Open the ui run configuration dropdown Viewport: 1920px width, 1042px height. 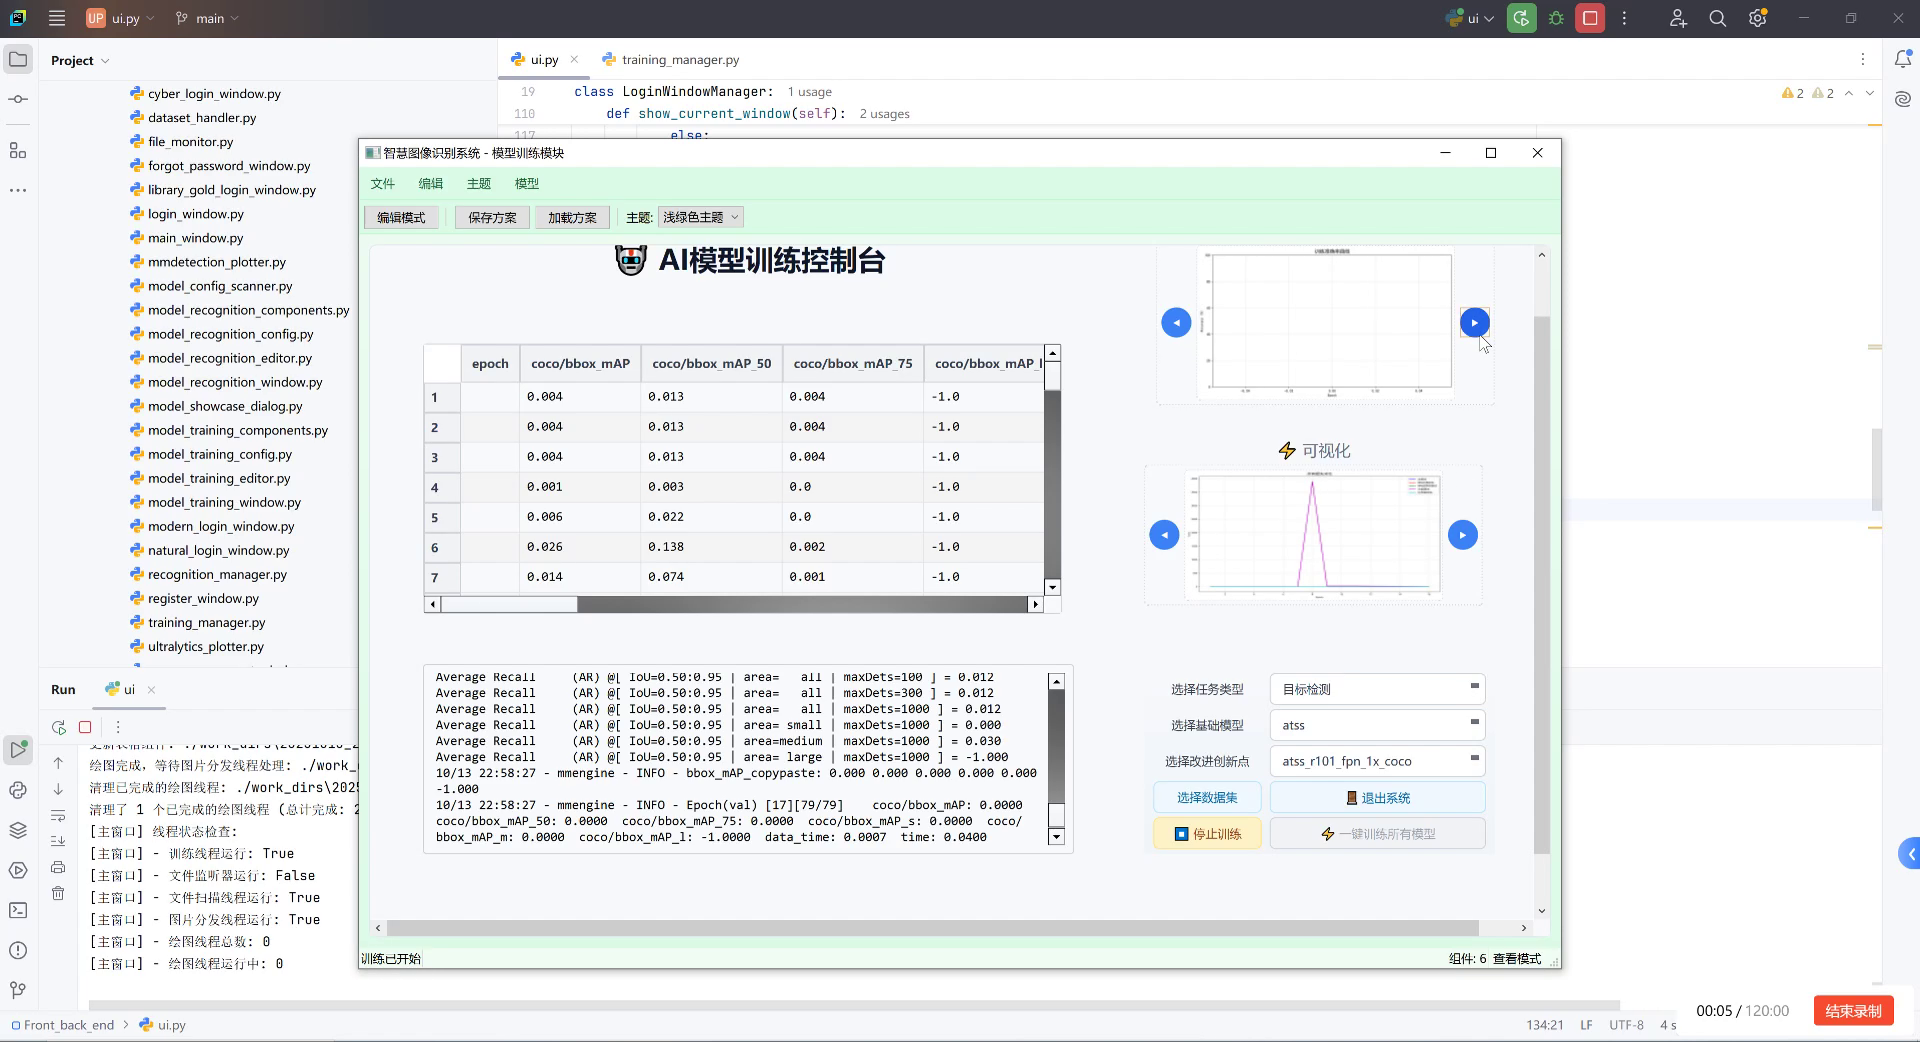coord(1470,18)
